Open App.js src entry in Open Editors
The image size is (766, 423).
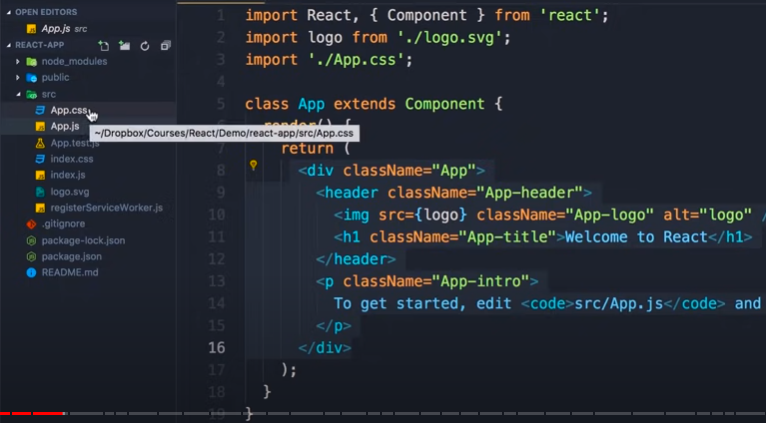(64, 29)
